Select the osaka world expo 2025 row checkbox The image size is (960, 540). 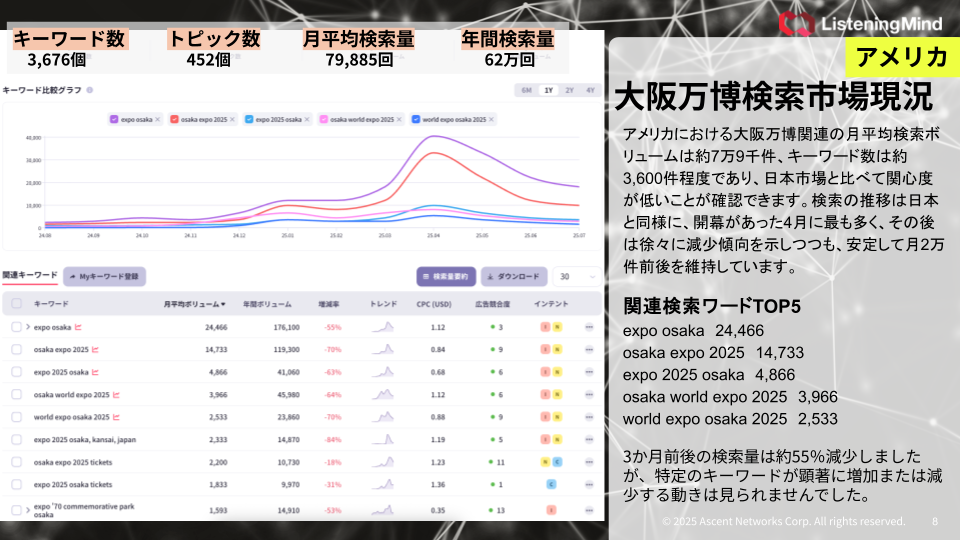[x=16, y=395]
